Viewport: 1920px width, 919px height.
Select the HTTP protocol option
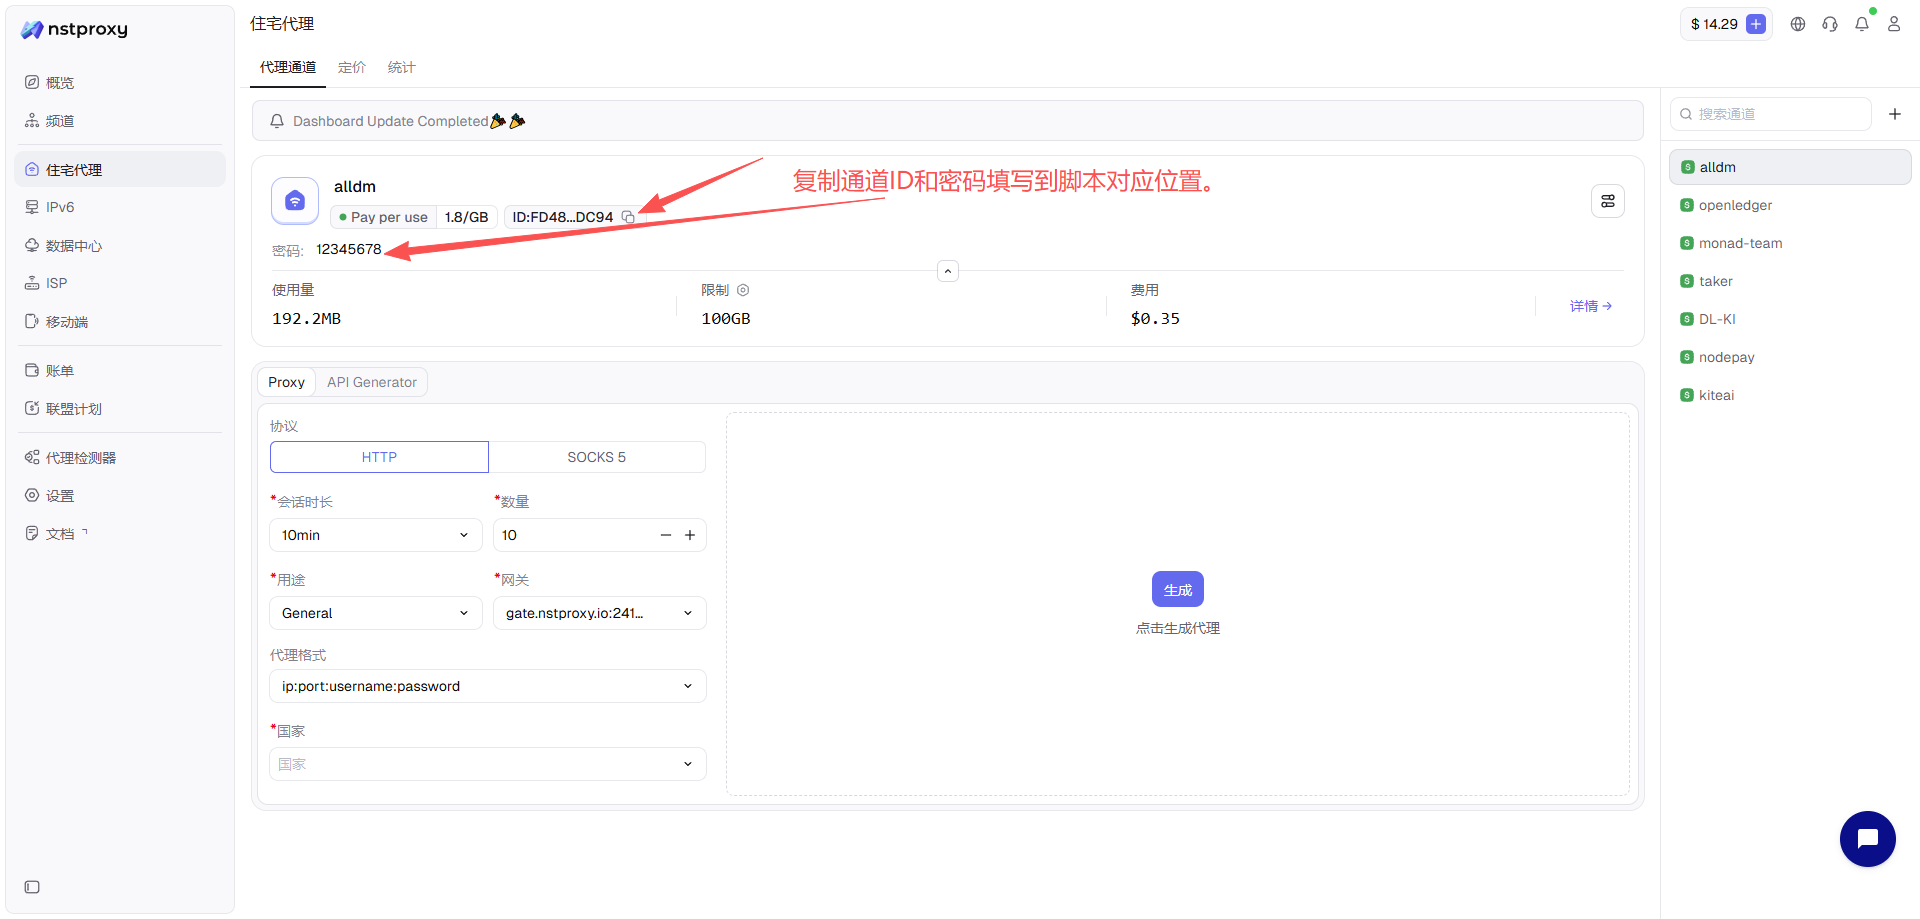pyautogui.click(x=379, y=457)
